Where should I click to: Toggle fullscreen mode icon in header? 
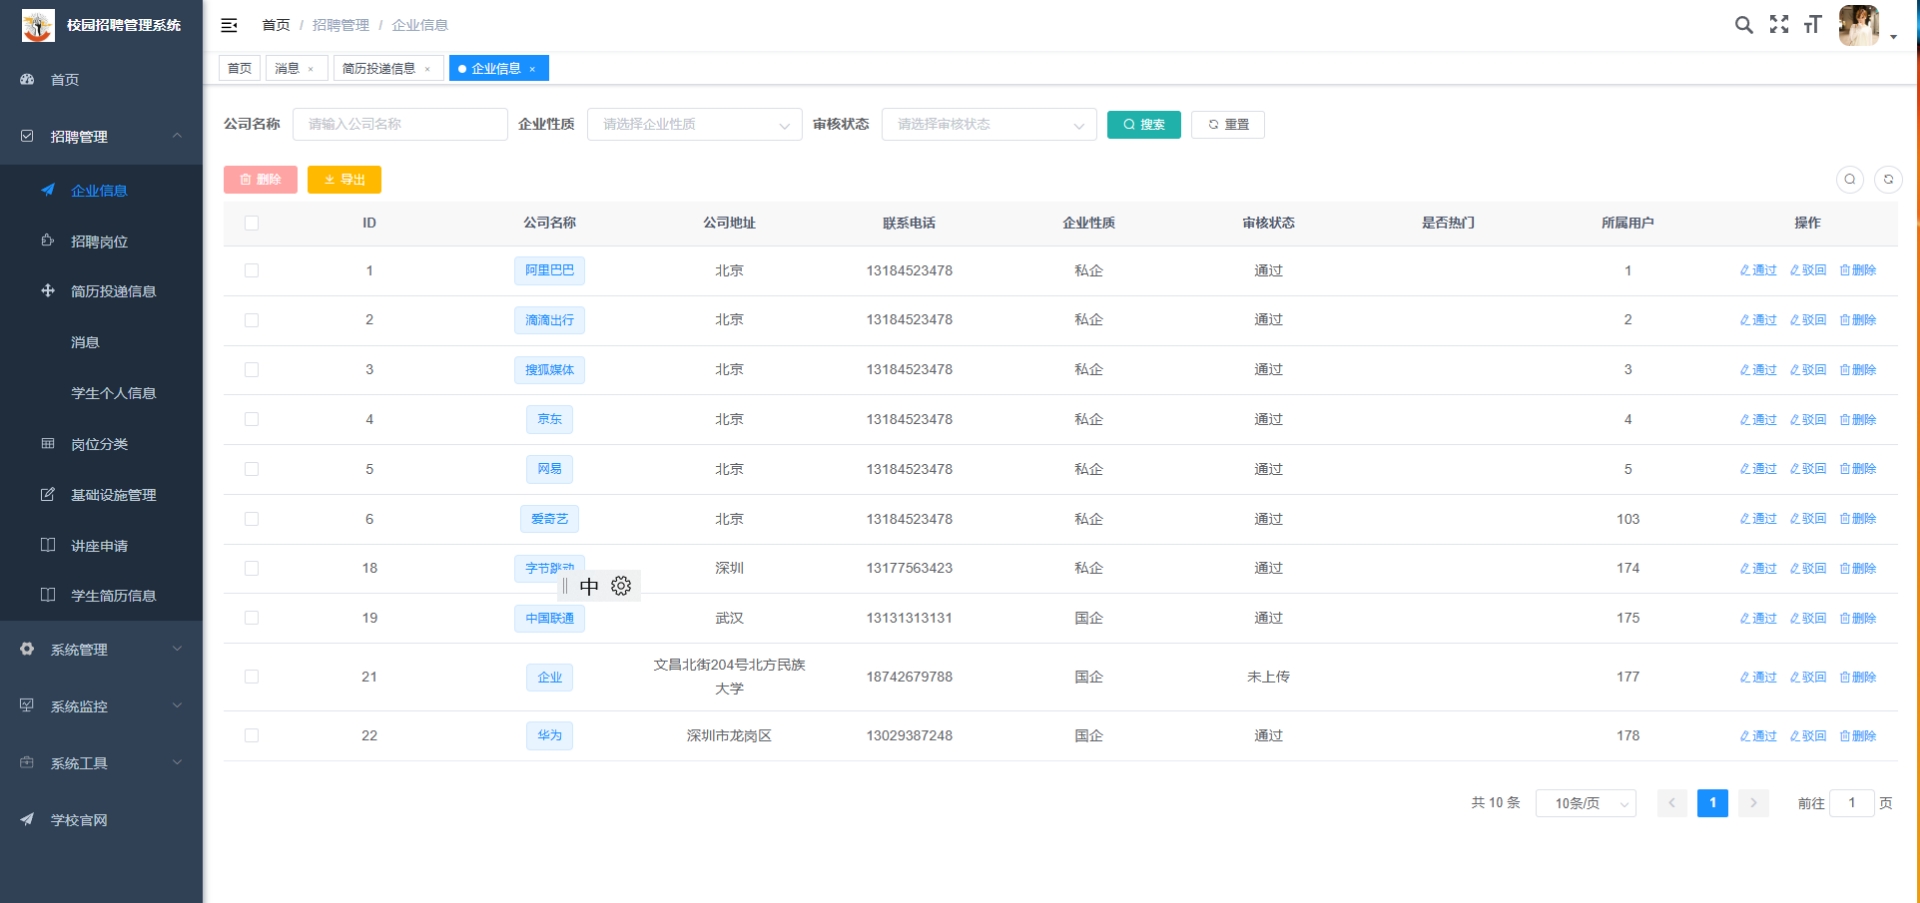(x=1778, y=25)
